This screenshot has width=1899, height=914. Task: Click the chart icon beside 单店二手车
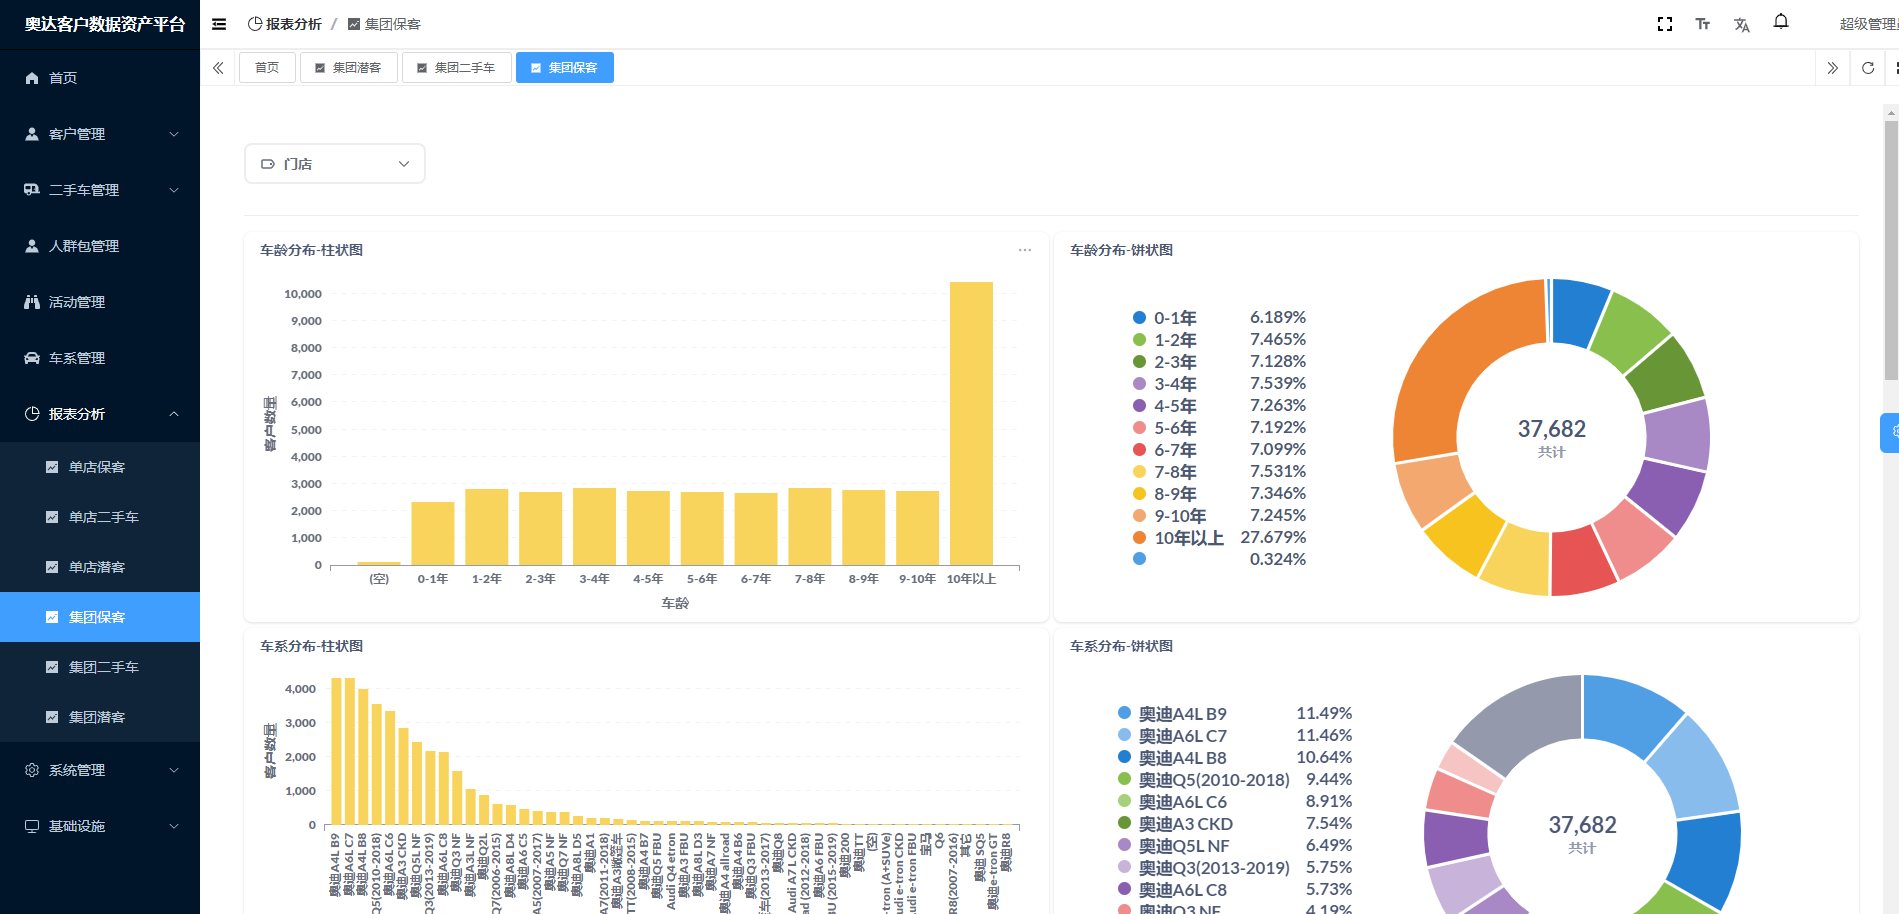point(52,517)
